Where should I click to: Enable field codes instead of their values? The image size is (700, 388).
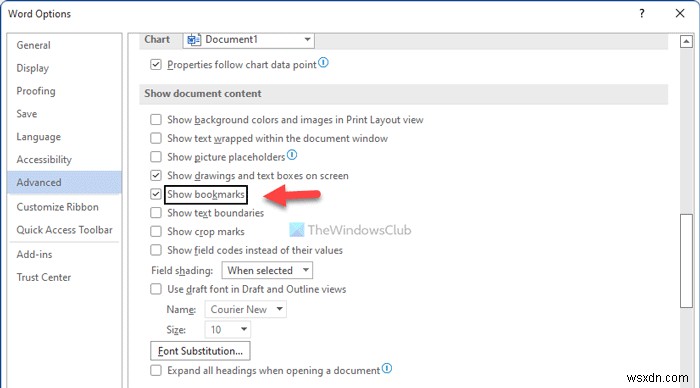point(156,250)
